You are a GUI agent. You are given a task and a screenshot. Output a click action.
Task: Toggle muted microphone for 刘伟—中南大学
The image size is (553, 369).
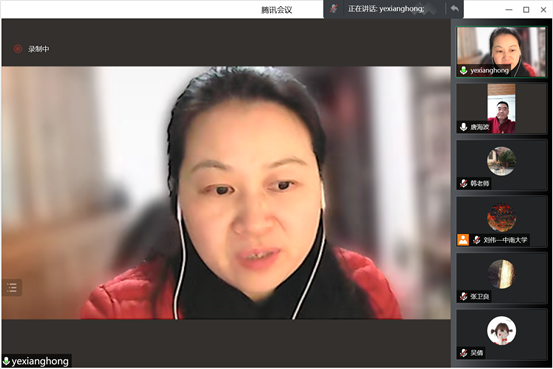(x=476, y=240)
